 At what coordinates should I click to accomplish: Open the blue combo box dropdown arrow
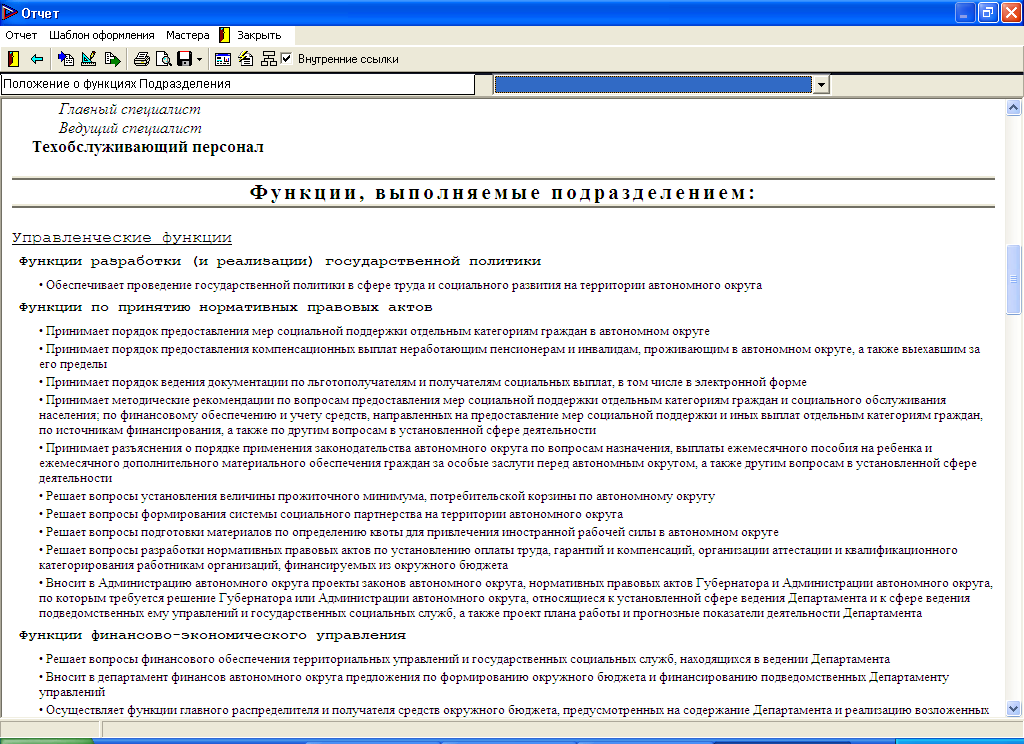[821, 85]
